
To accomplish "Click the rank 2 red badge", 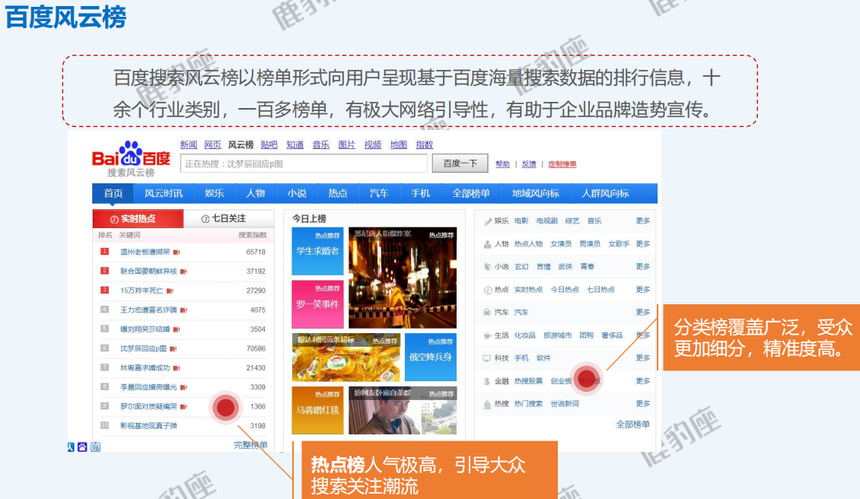I will tap(104, 271).
